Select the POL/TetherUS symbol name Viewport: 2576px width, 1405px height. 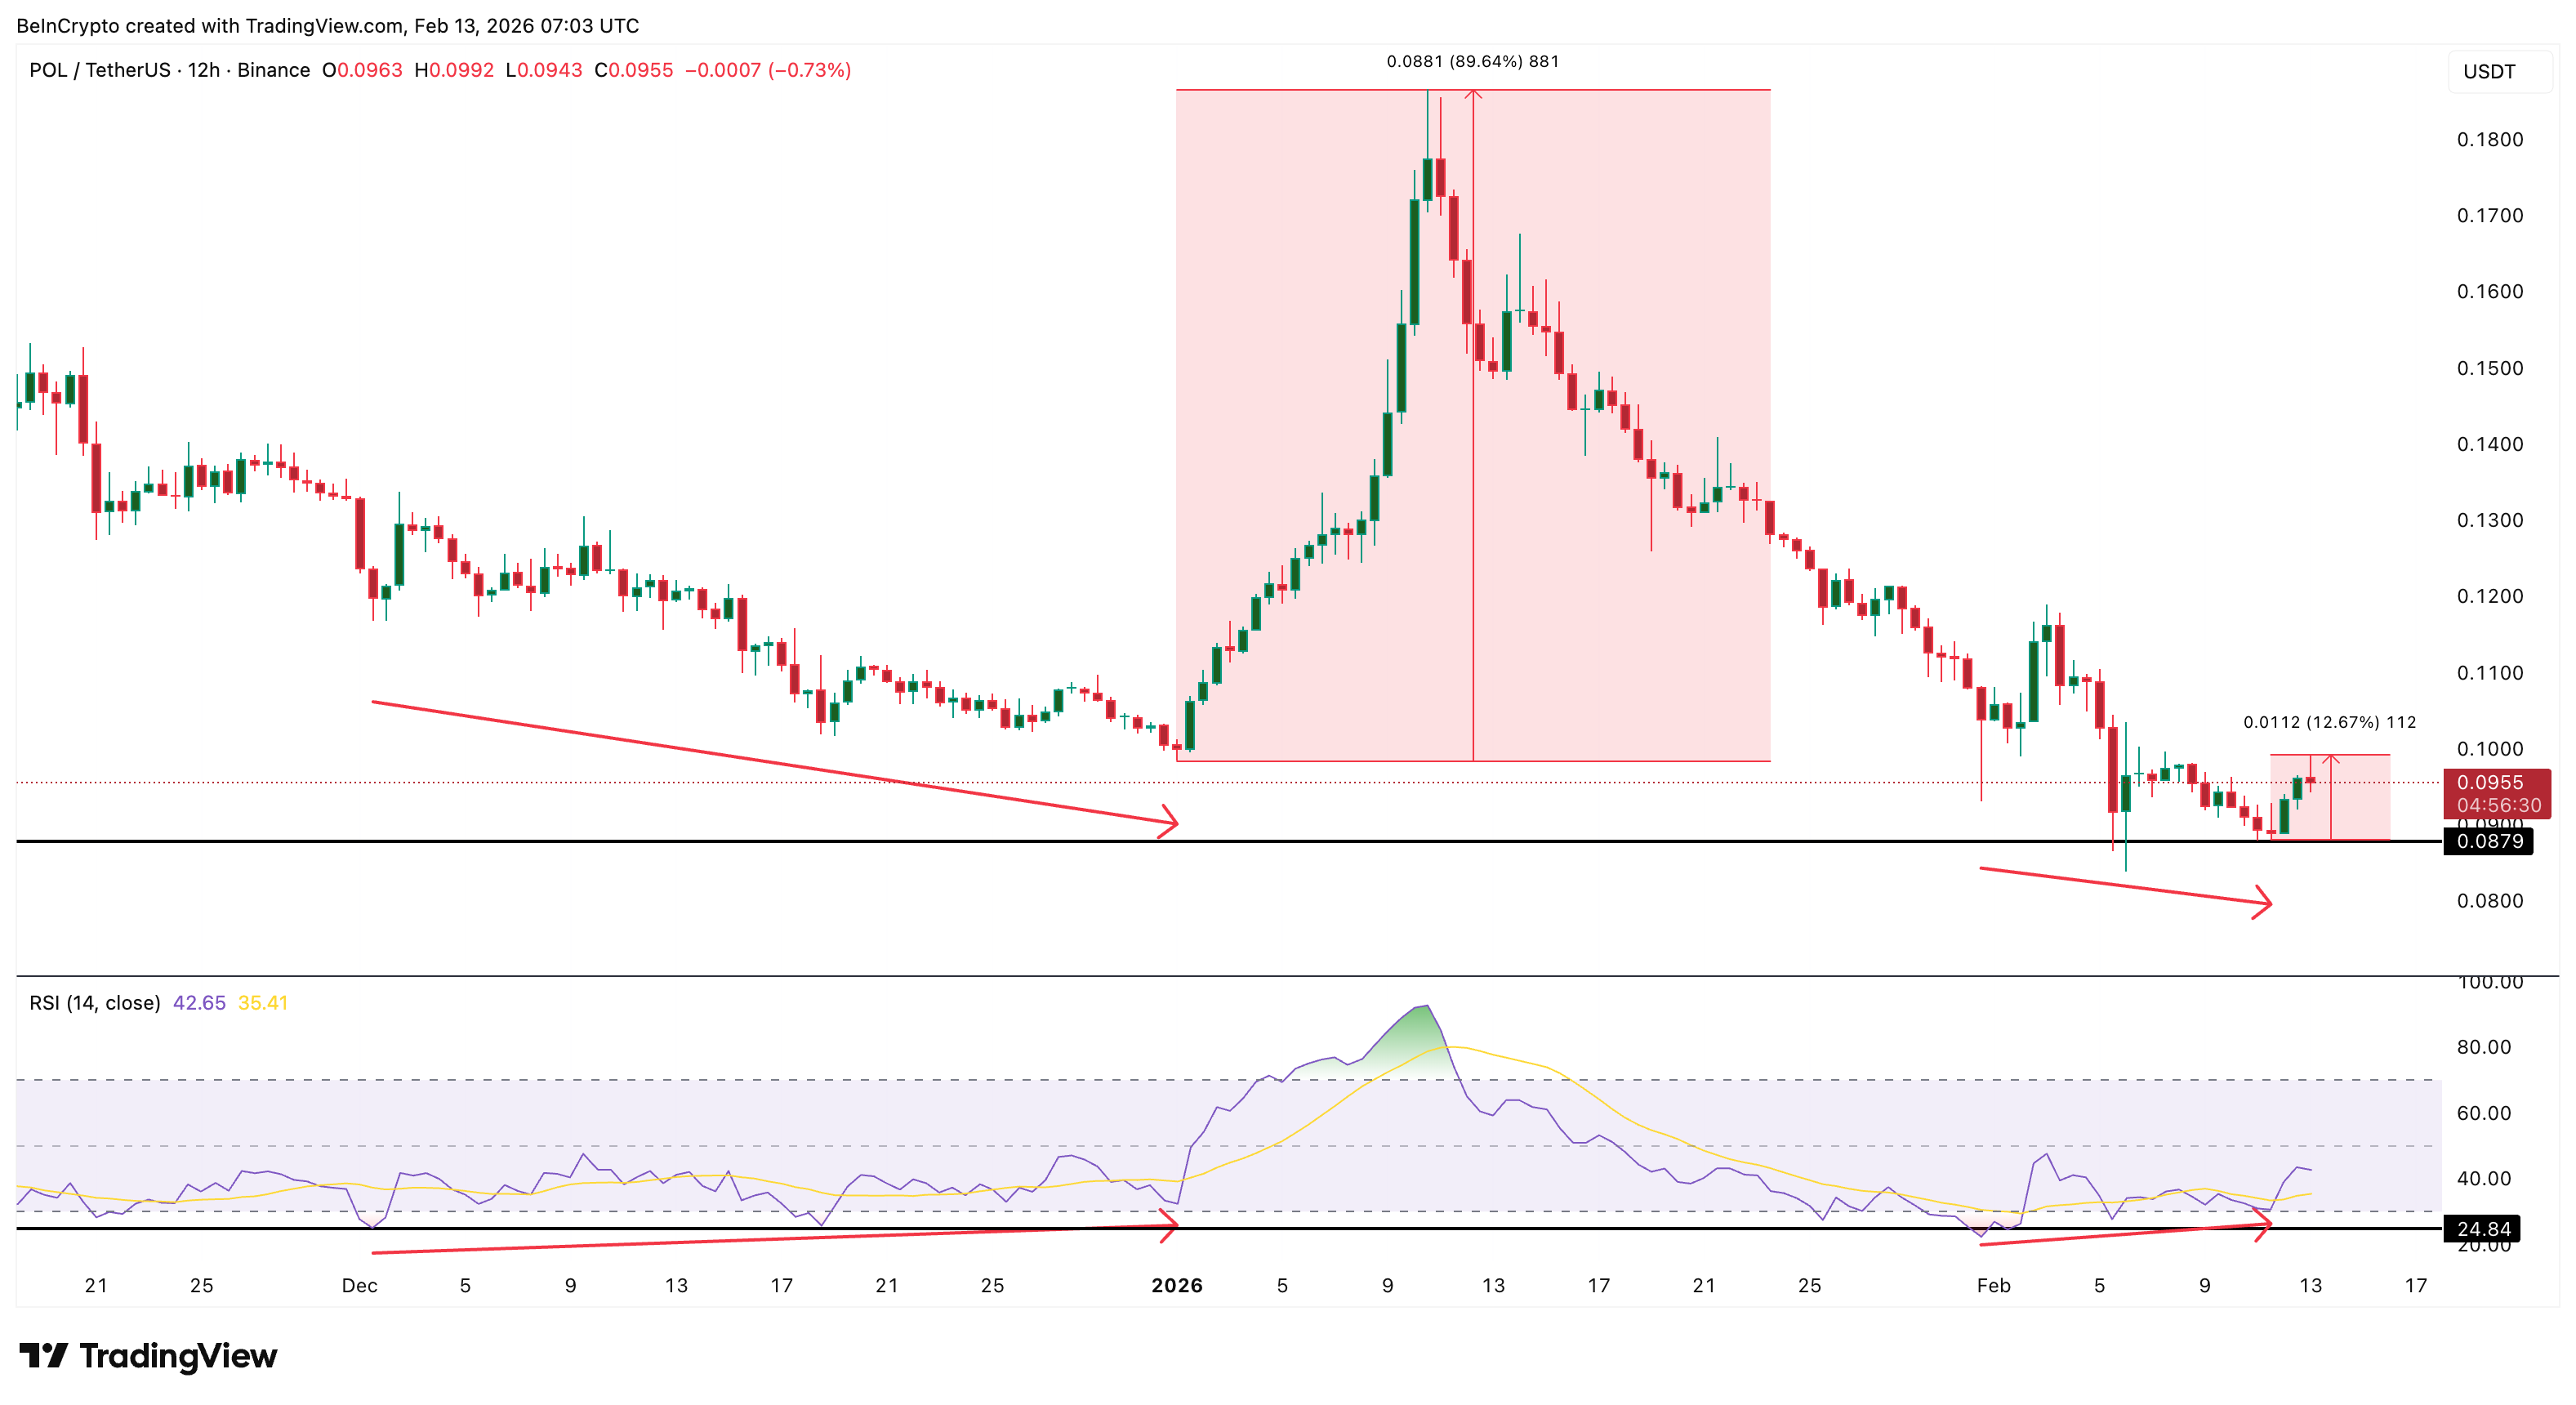click(102, 70)
